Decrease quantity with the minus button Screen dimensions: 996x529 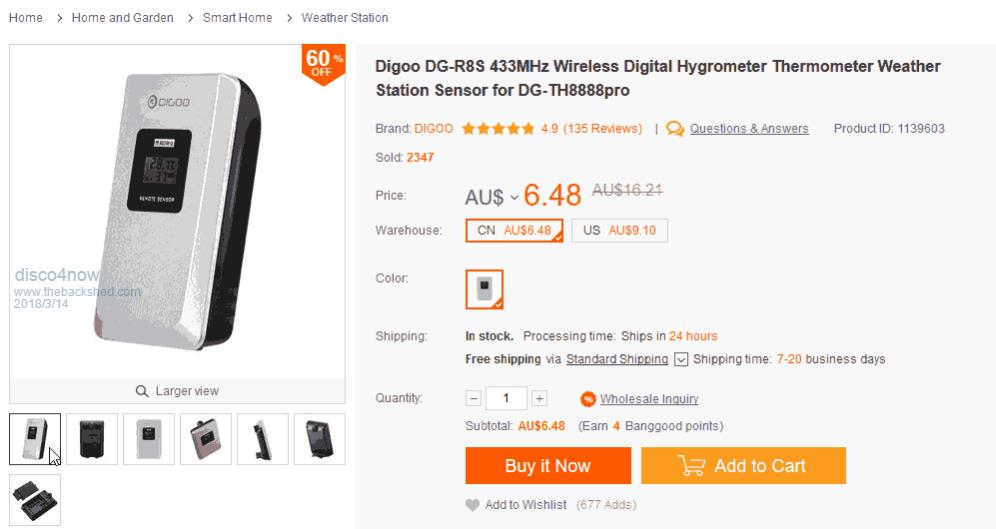[x=473, y=398]
